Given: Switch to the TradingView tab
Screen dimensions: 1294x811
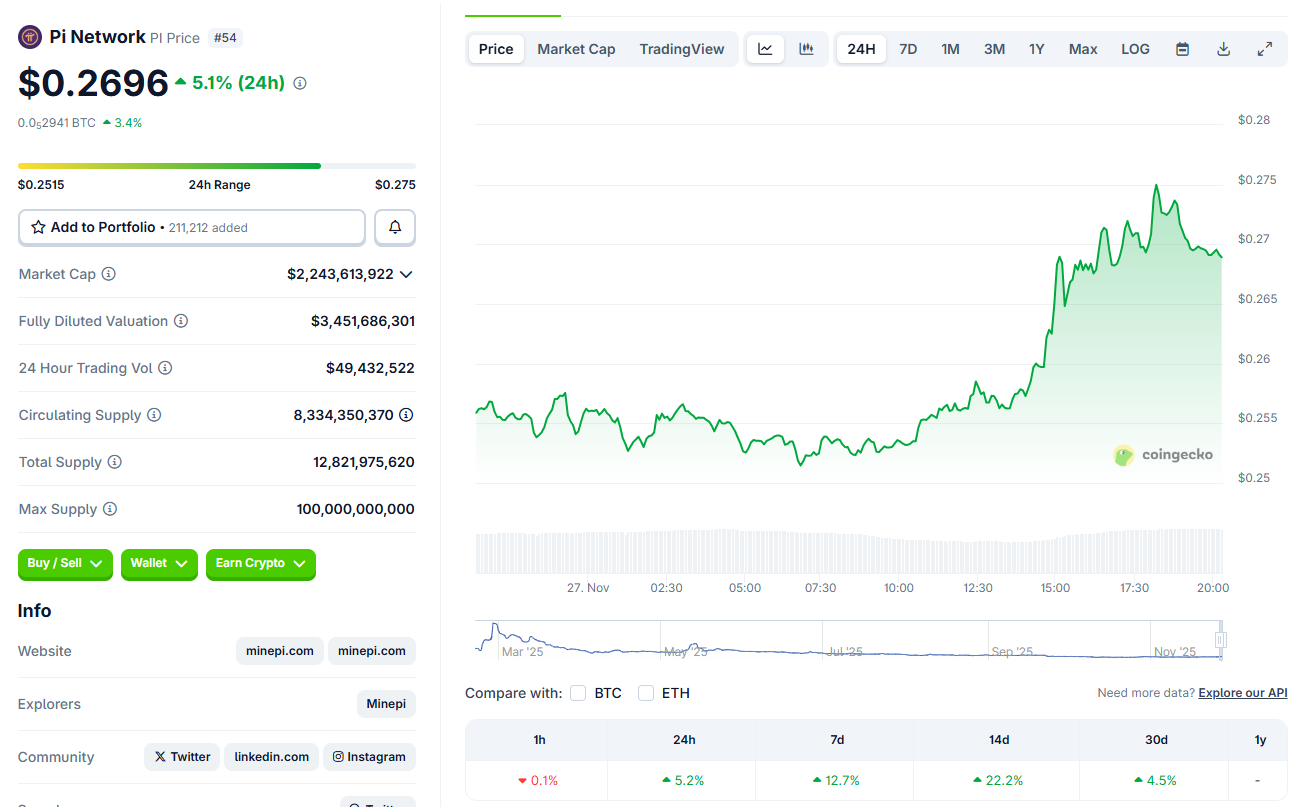Looking at the screenshot, I should click(x=682, y=49).
